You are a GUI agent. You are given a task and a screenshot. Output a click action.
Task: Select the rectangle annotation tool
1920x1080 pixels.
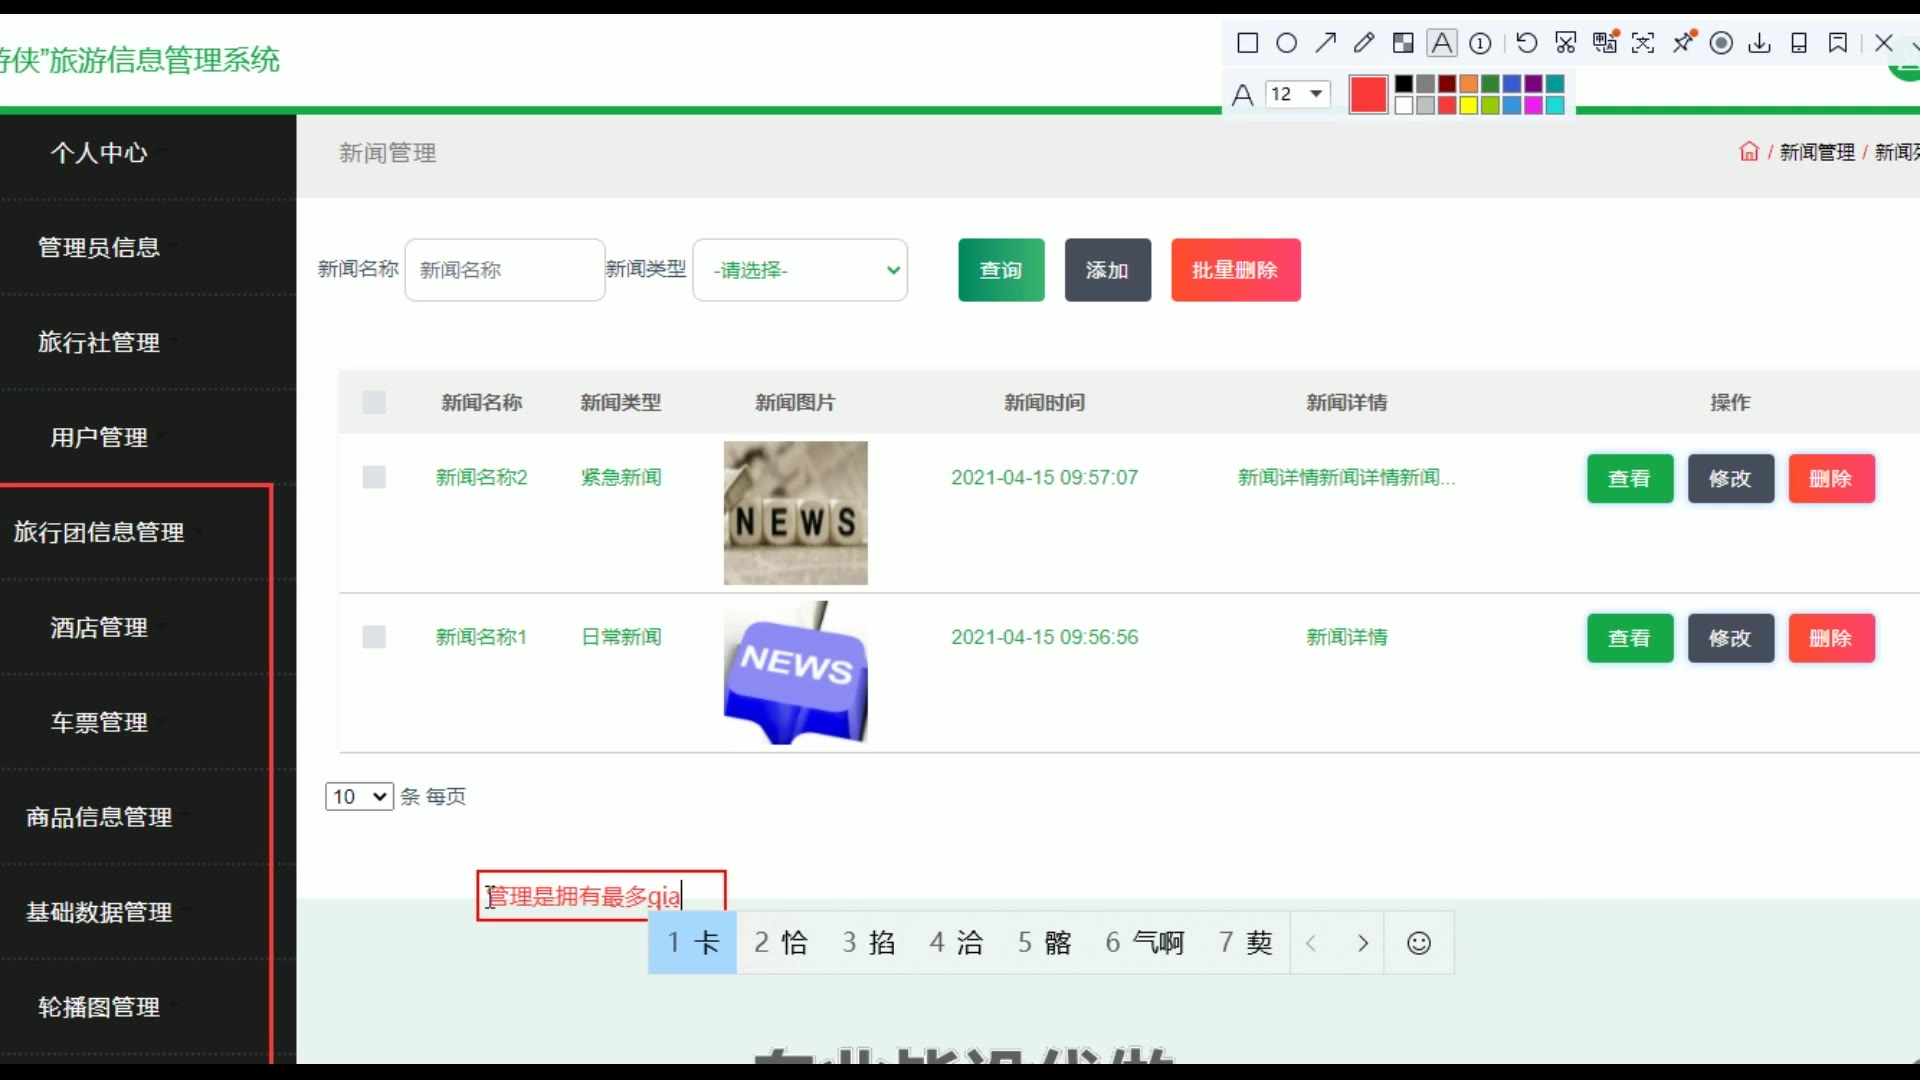point(1247,43)
